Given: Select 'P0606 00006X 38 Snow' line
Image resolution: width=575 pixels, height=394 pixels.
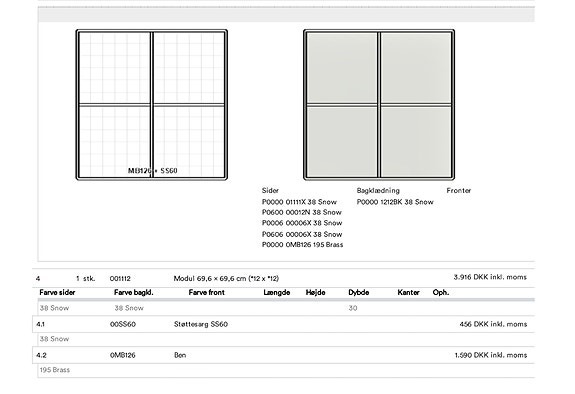Looking at the screenshot, I should click(302, 234).
